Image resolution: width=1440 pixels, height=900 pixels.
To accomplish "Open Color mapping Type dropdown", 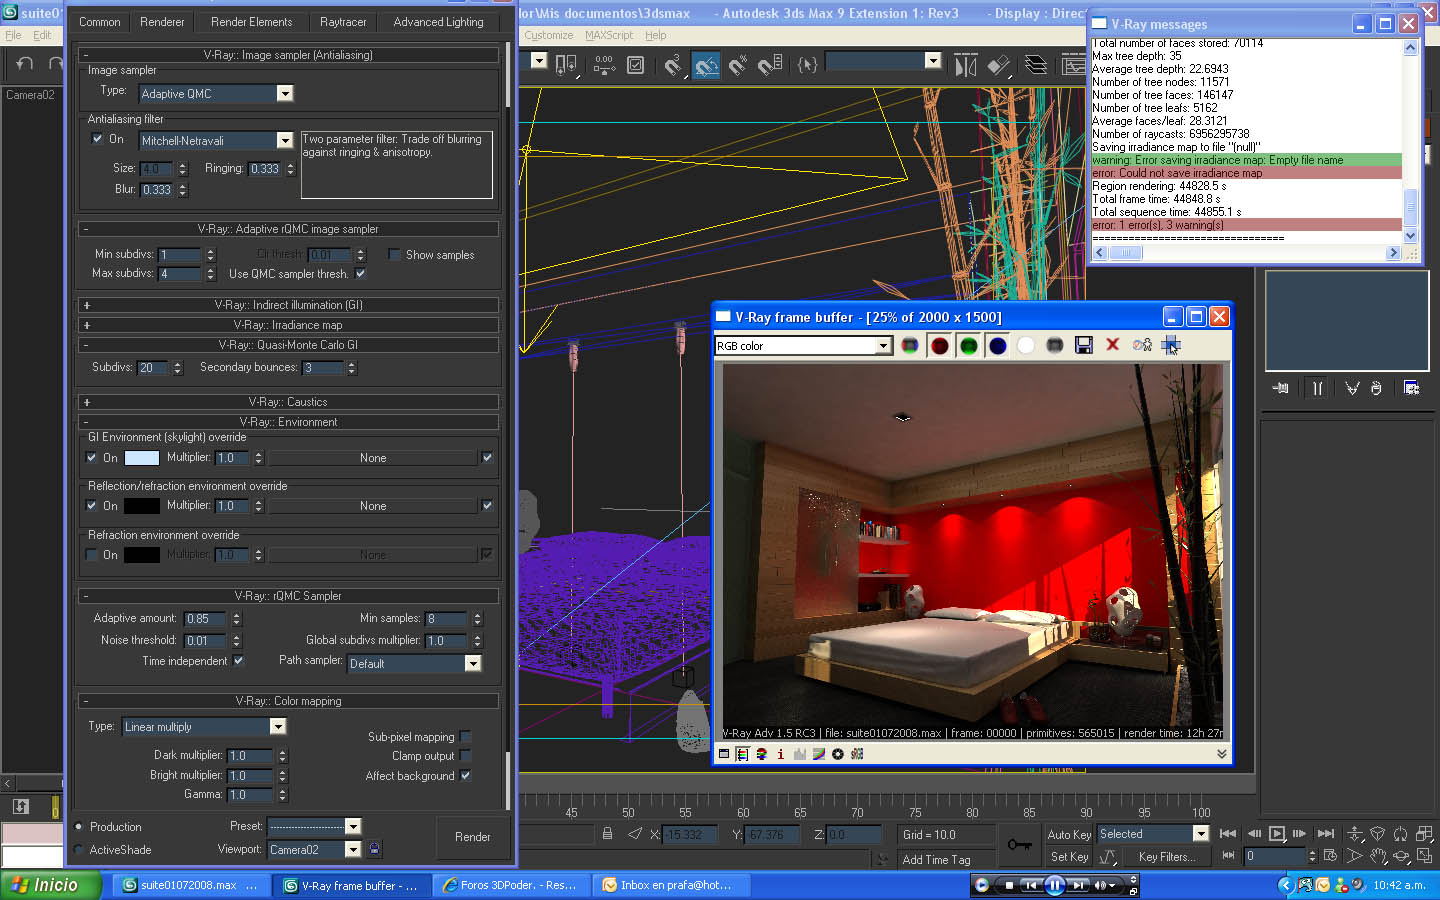I will (278, 727).
